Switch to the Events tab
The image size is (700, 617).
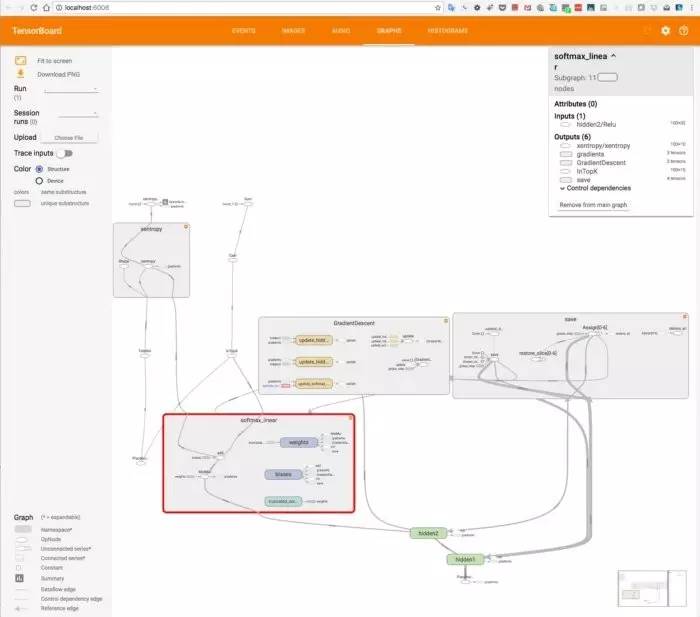(244, 30)
